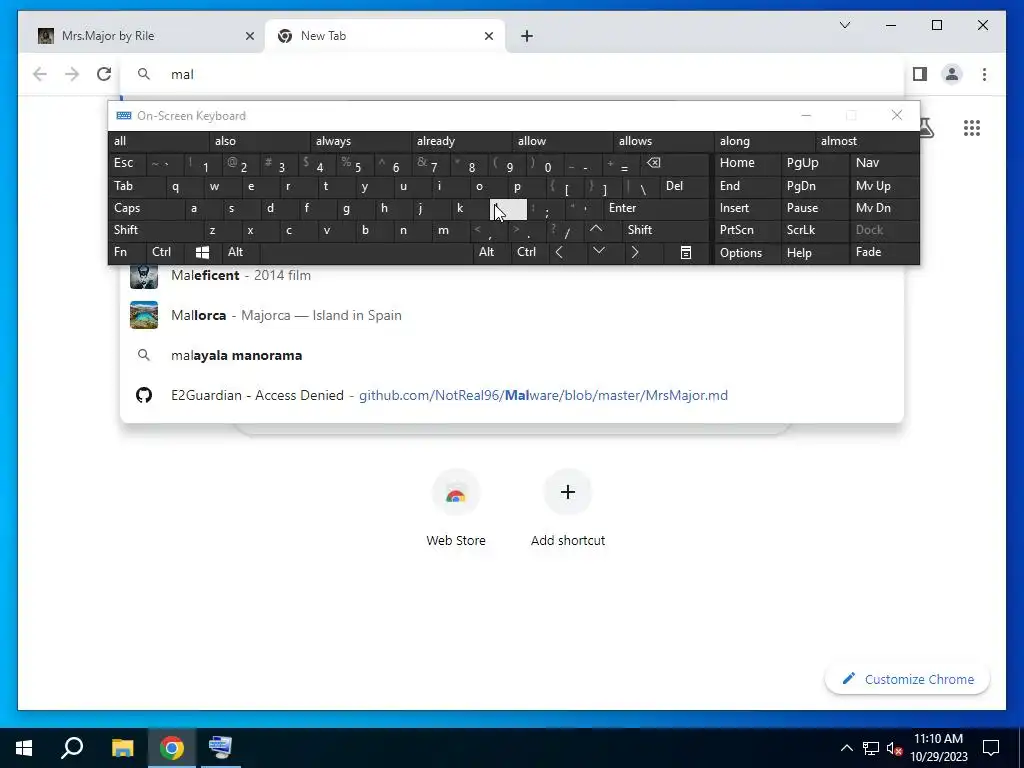Toggle the left Alt key

240,252
